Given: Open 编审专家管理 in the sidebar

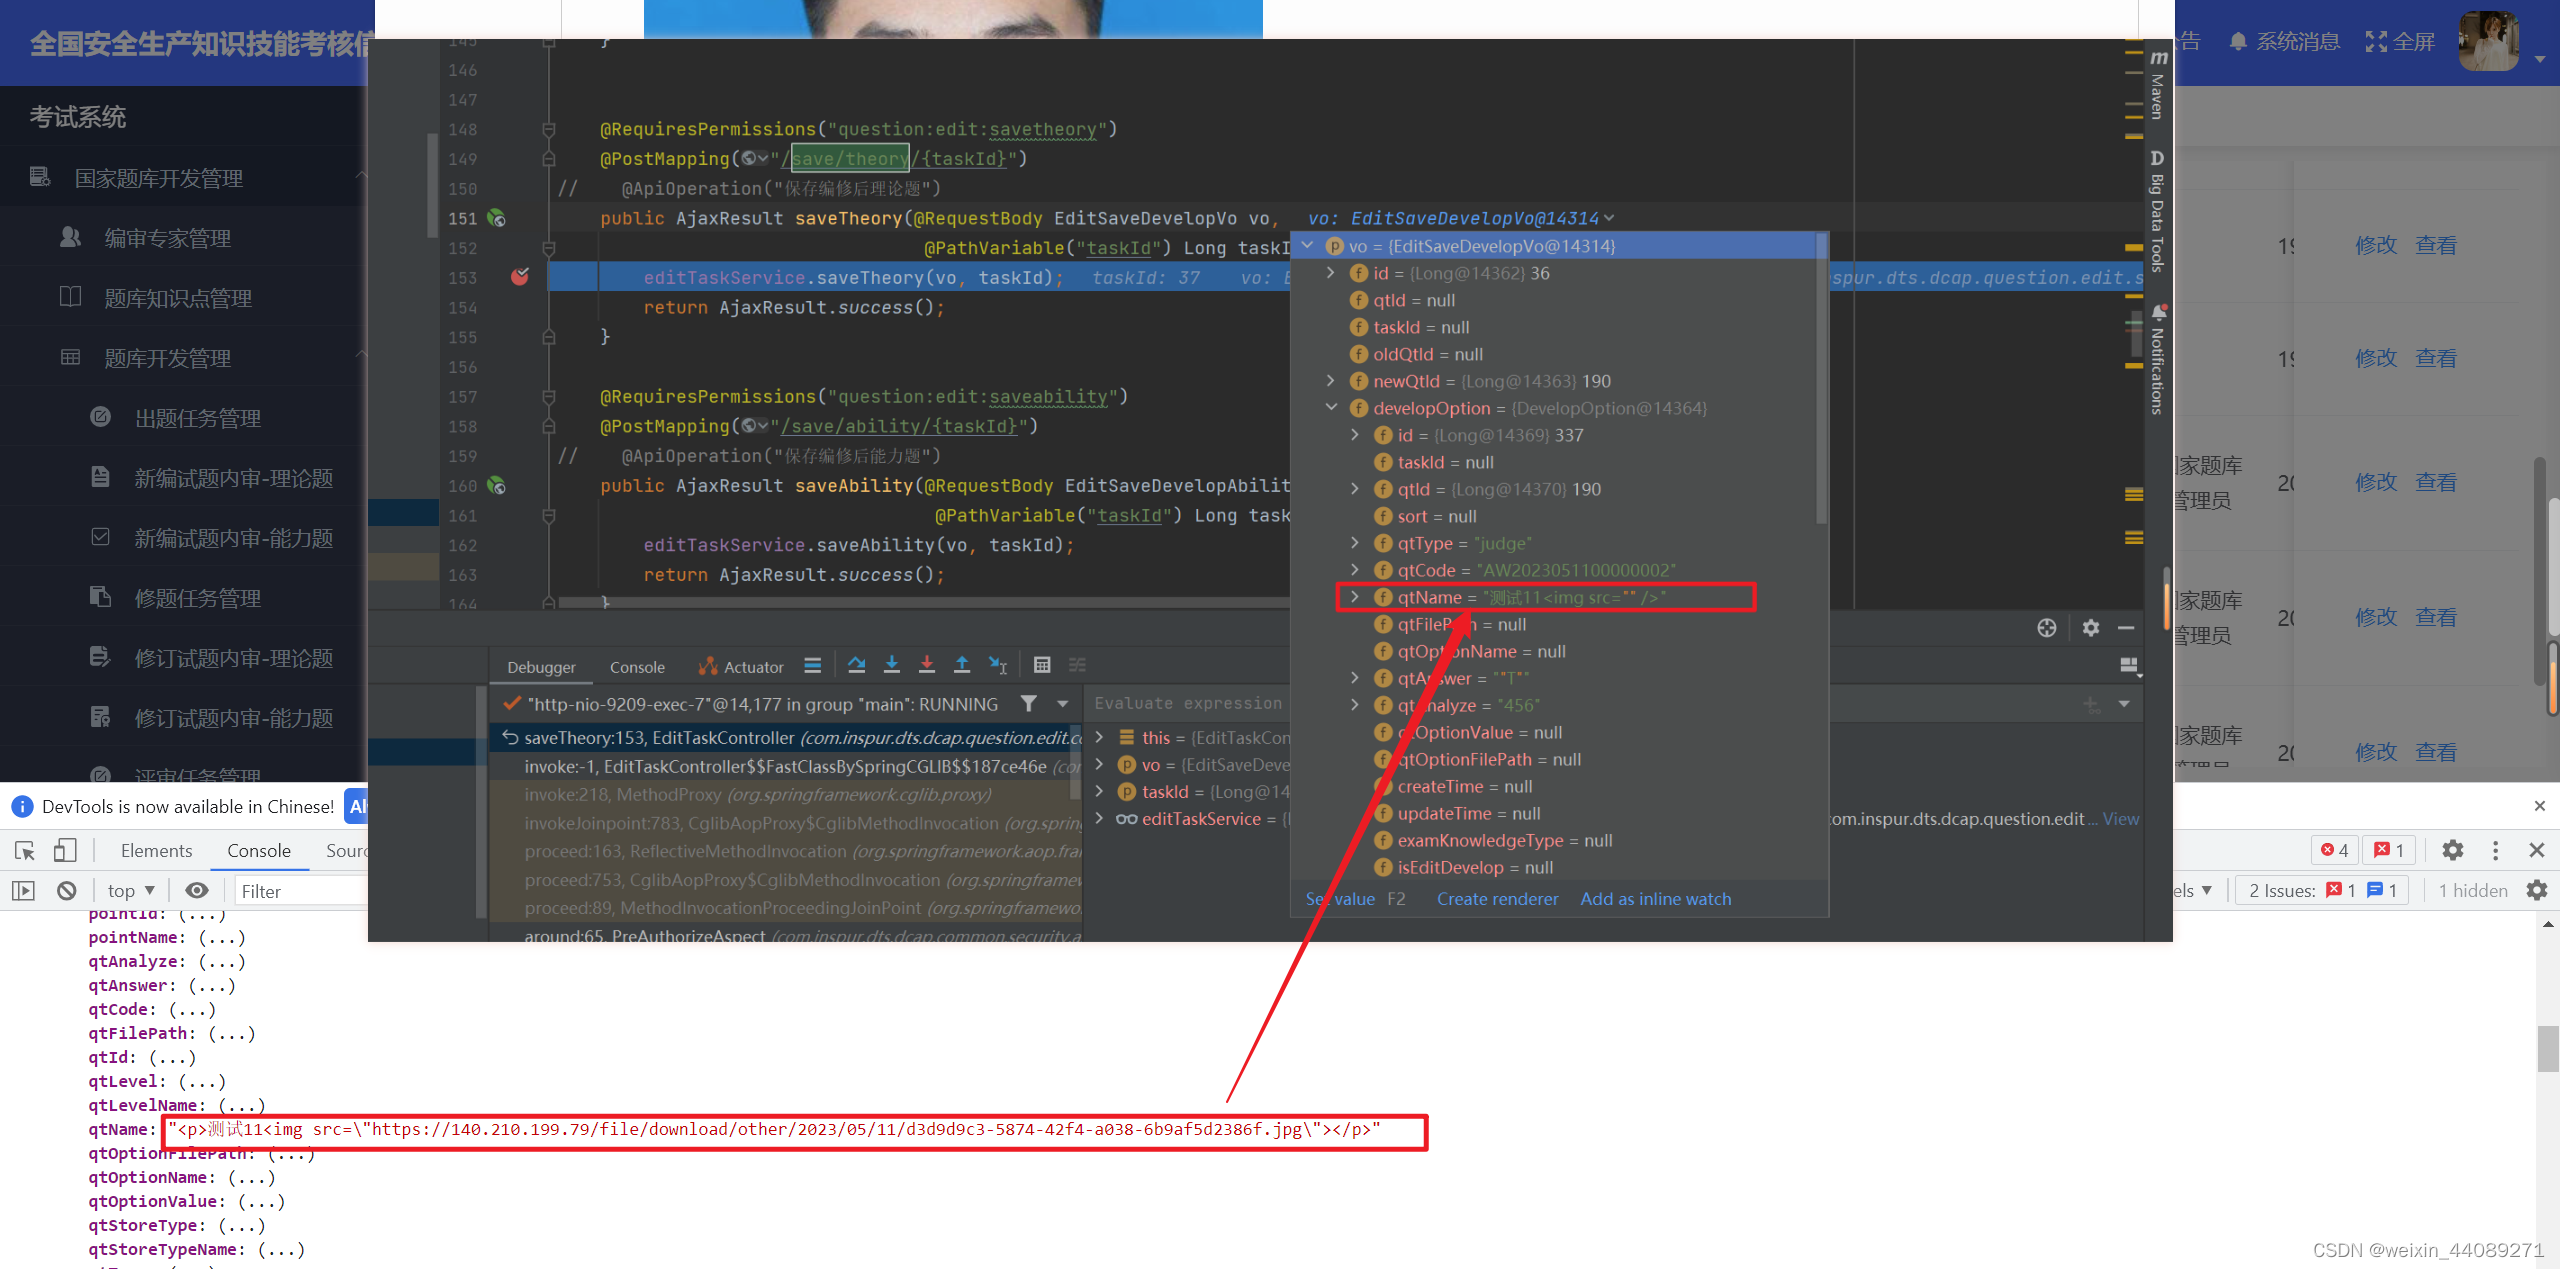Looking at the screenshot, I should click(168, 238).
